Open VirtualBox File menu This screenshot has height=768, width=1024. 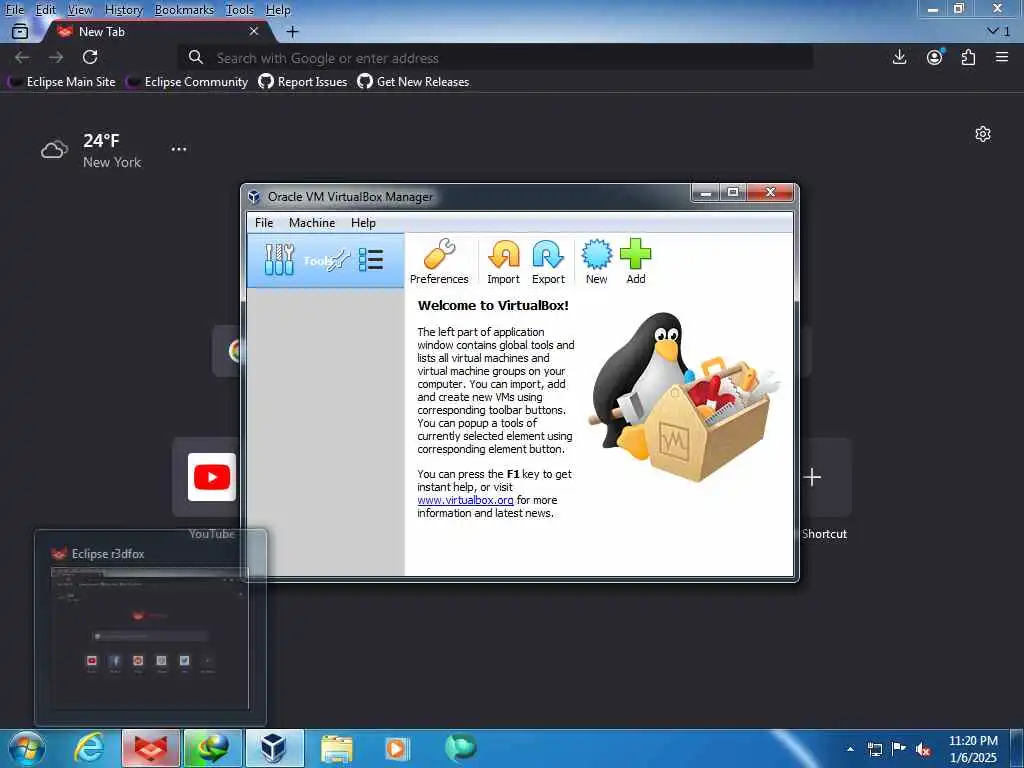[264, 223]
